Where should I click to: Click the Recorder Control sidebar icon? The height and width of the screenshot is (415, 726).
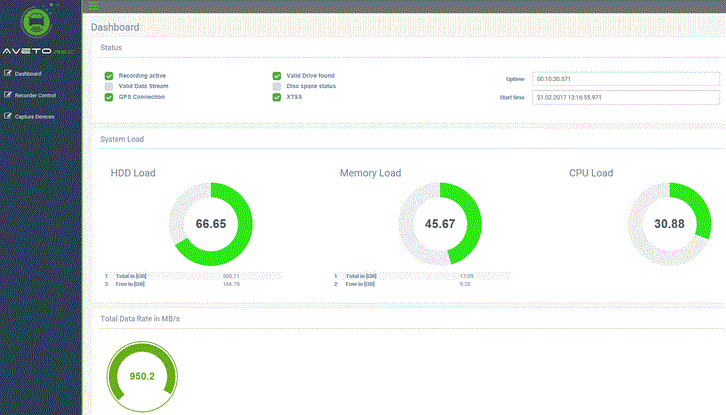pyautogui.click(x=8, y=95)
